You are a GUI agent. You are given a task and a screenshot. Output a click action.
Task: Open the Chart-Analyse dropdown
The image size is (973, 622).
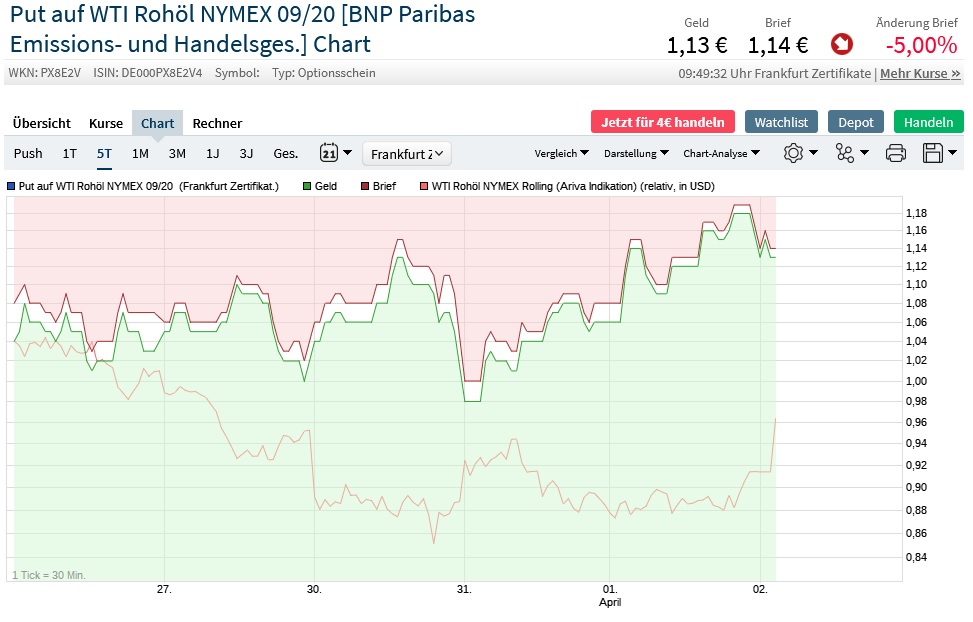click(721, 153)
